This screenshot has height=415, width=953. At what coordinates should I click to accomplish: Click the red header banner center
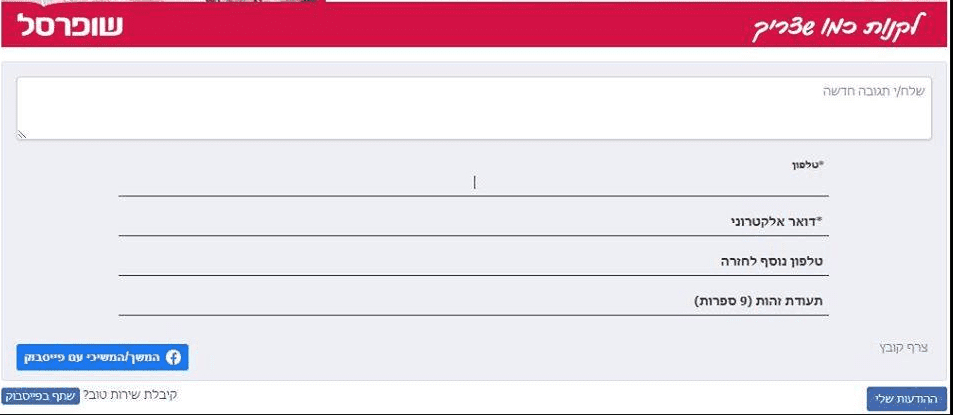point(476,25)
